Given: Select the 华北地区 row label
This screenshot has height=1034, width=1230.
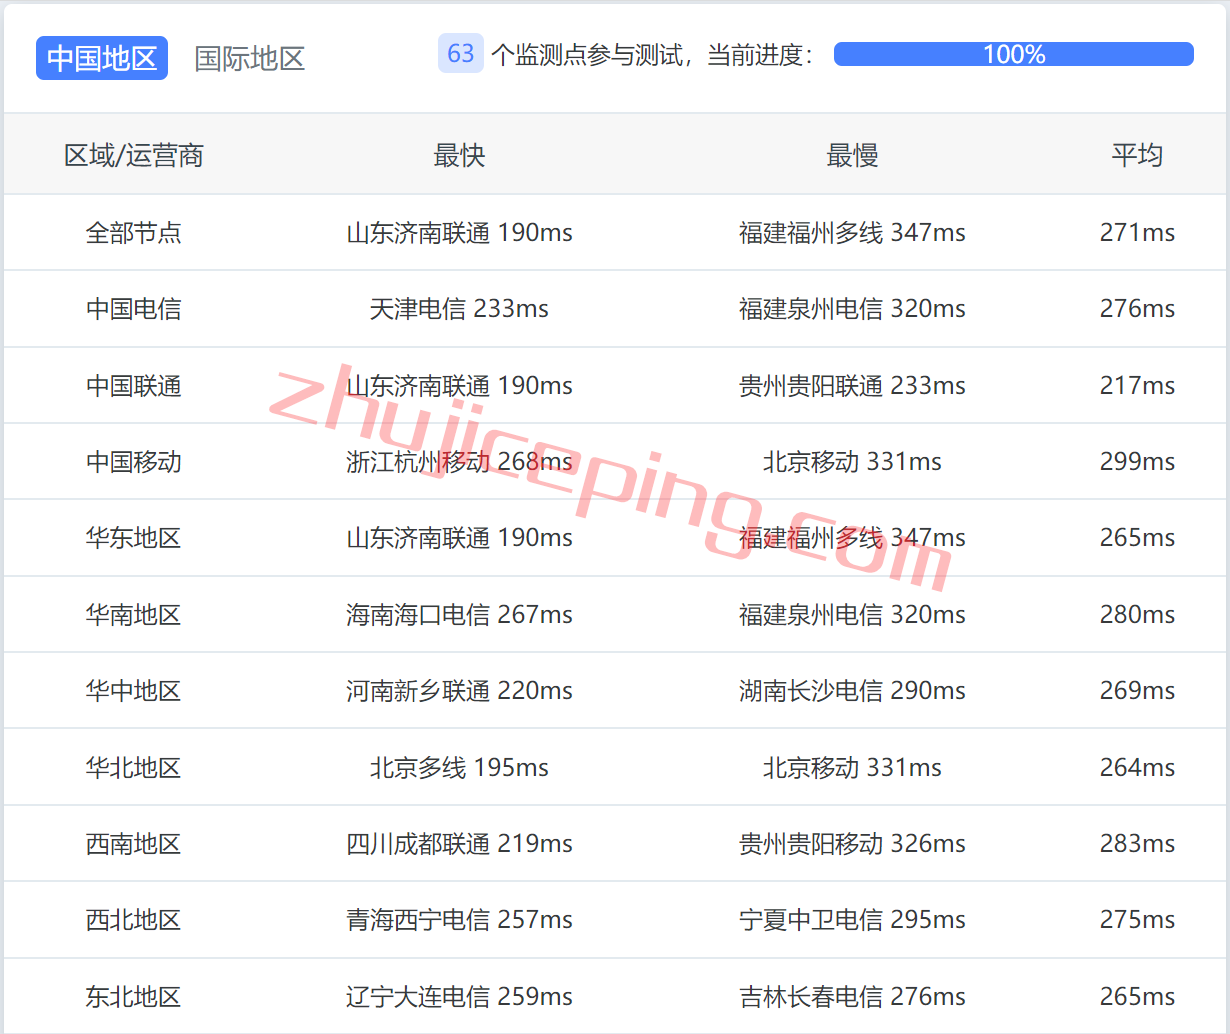Looking at the screenshot, I should pyautogui.click(x=134, y=768).
